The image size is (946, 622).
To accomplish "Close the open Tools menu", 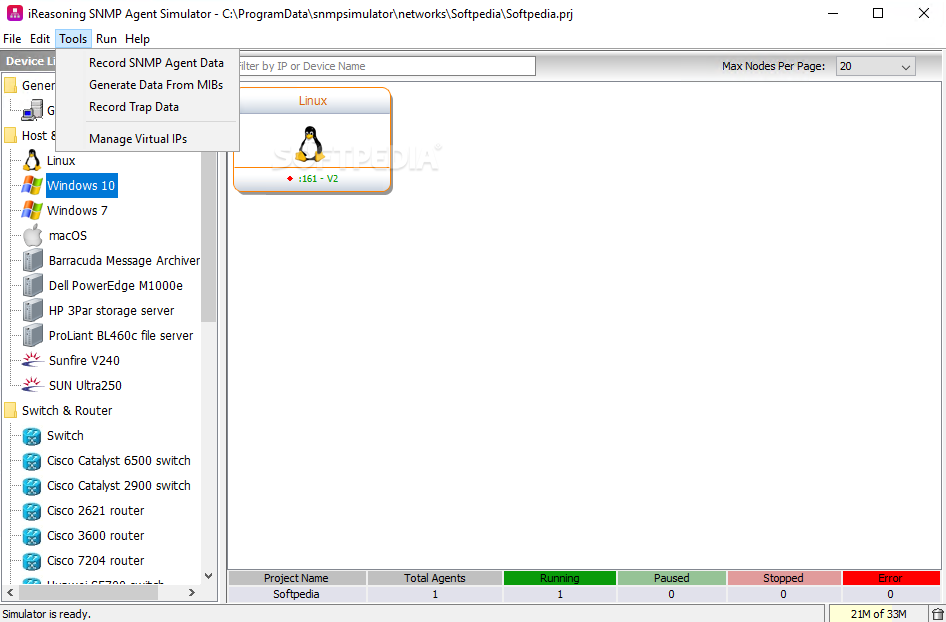I will click(73, 39).
